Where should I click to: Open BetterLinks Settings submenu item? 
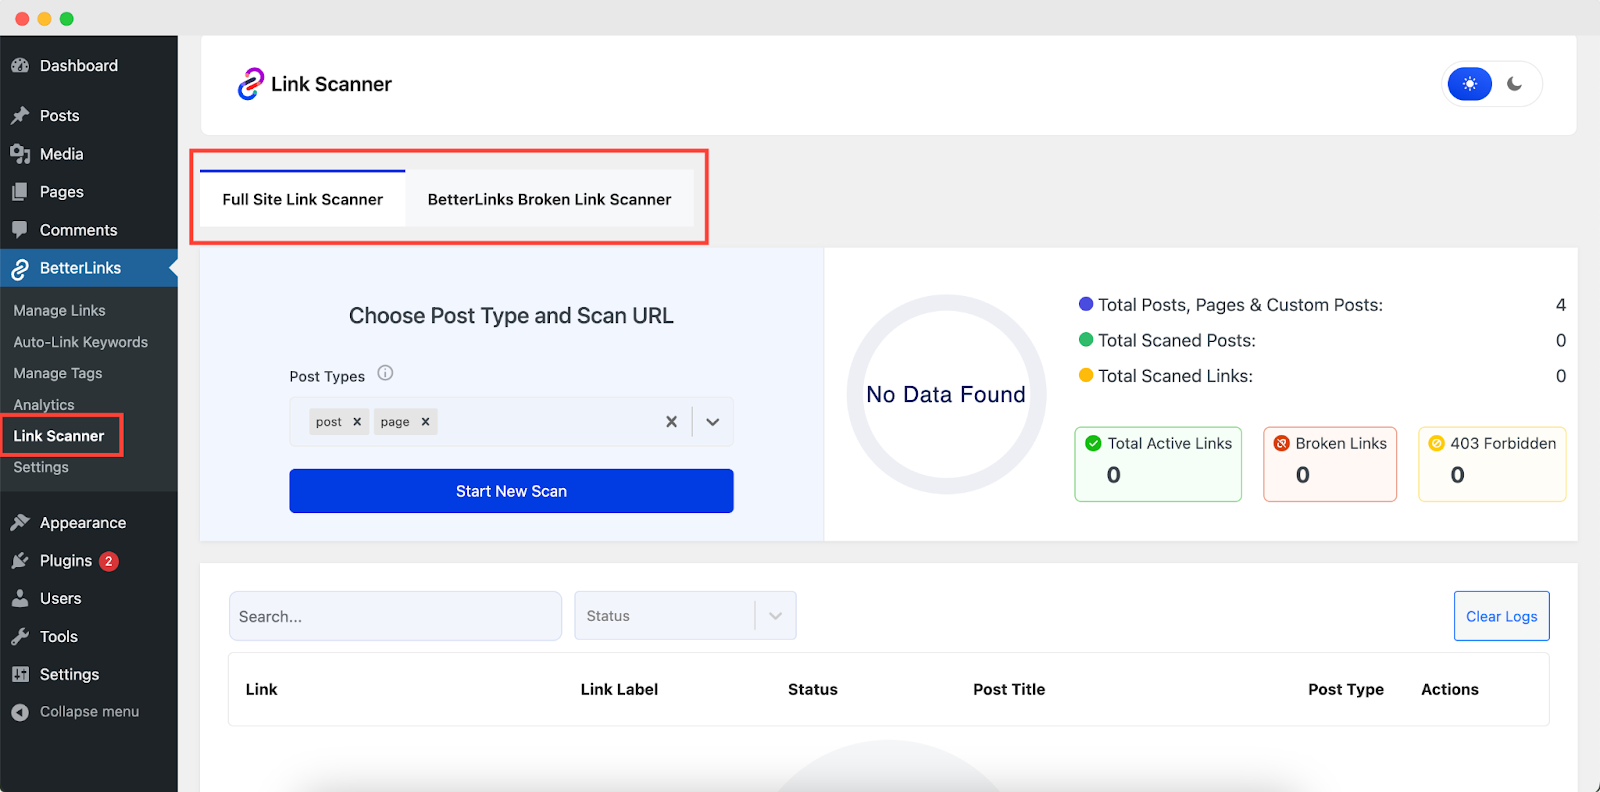41,467
